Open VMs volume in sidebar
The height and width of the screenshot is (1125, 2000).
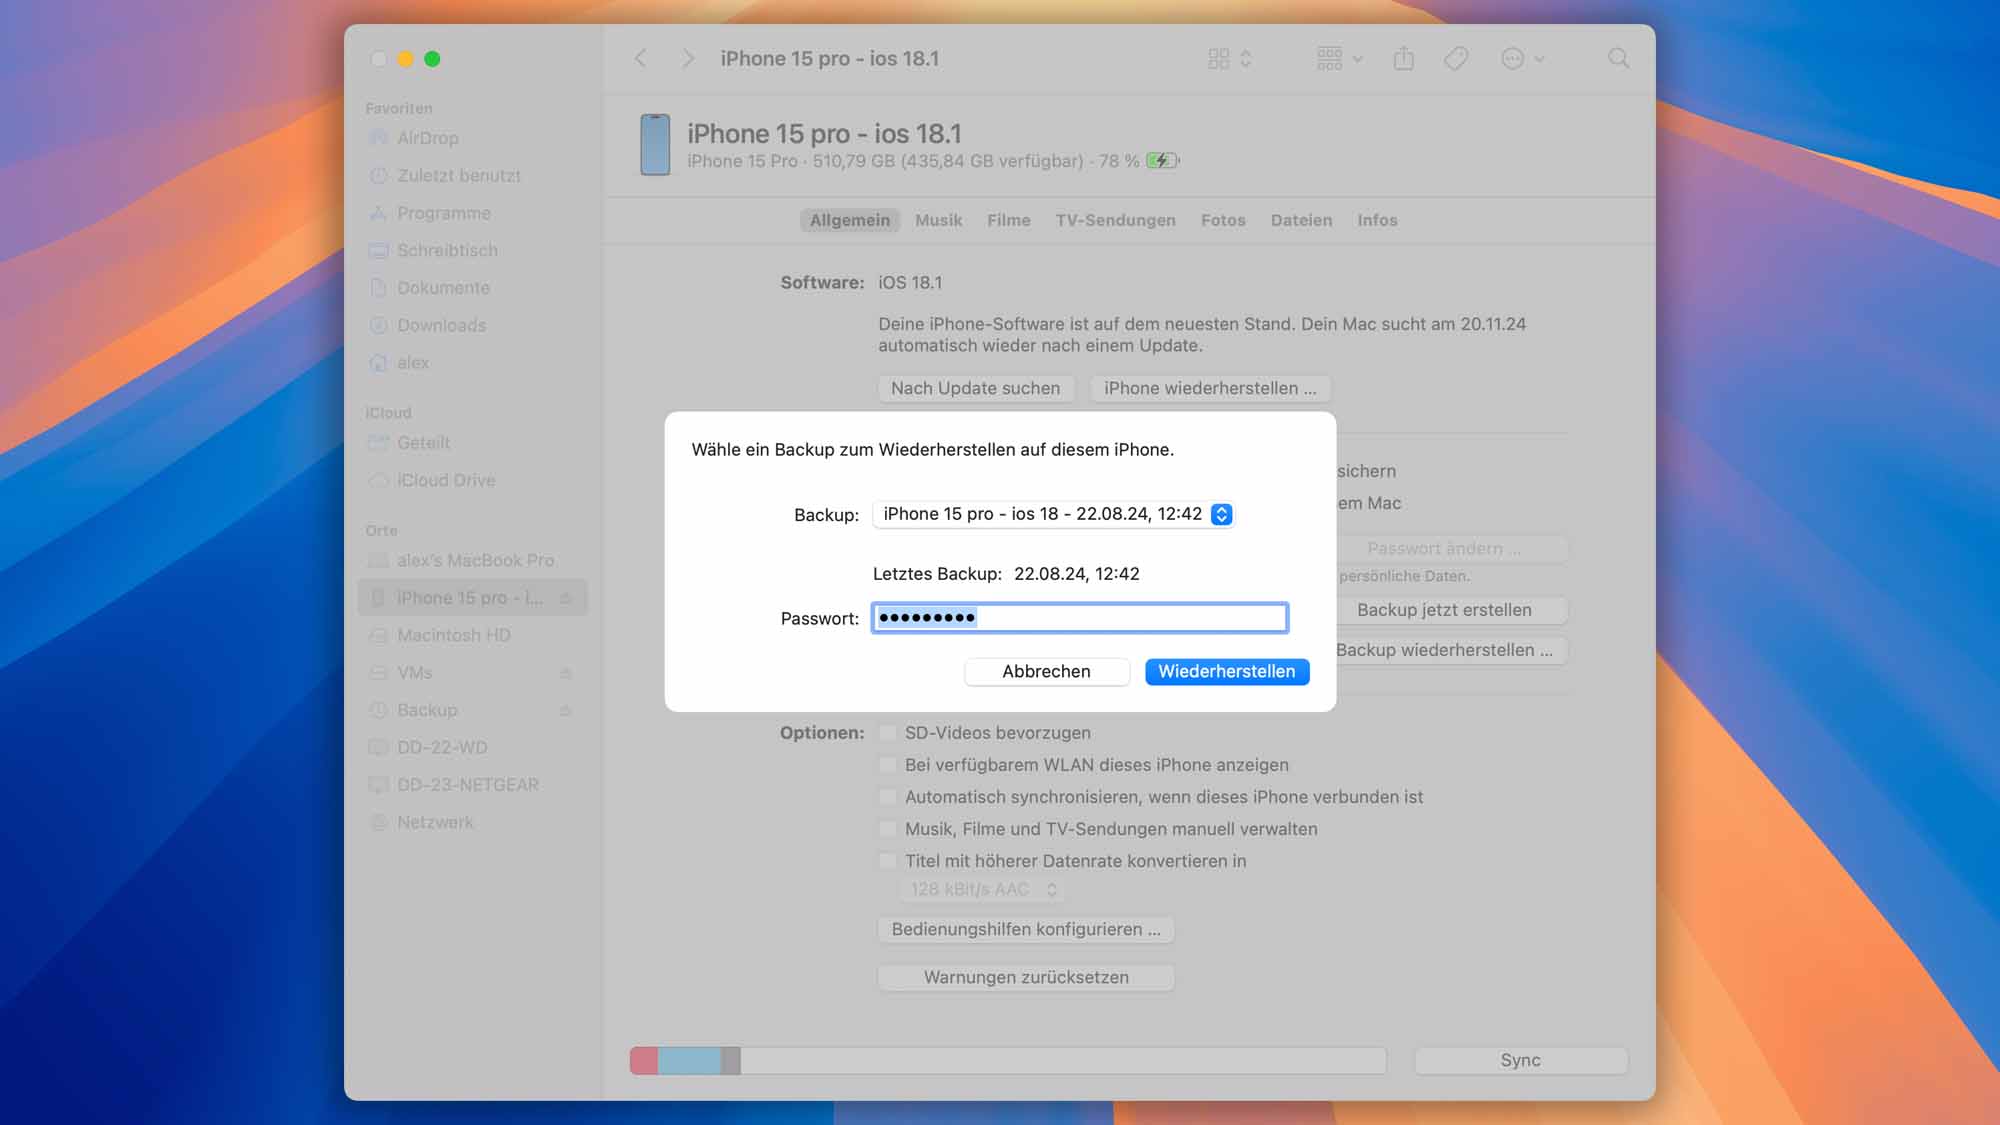click(x=414, y=673)
